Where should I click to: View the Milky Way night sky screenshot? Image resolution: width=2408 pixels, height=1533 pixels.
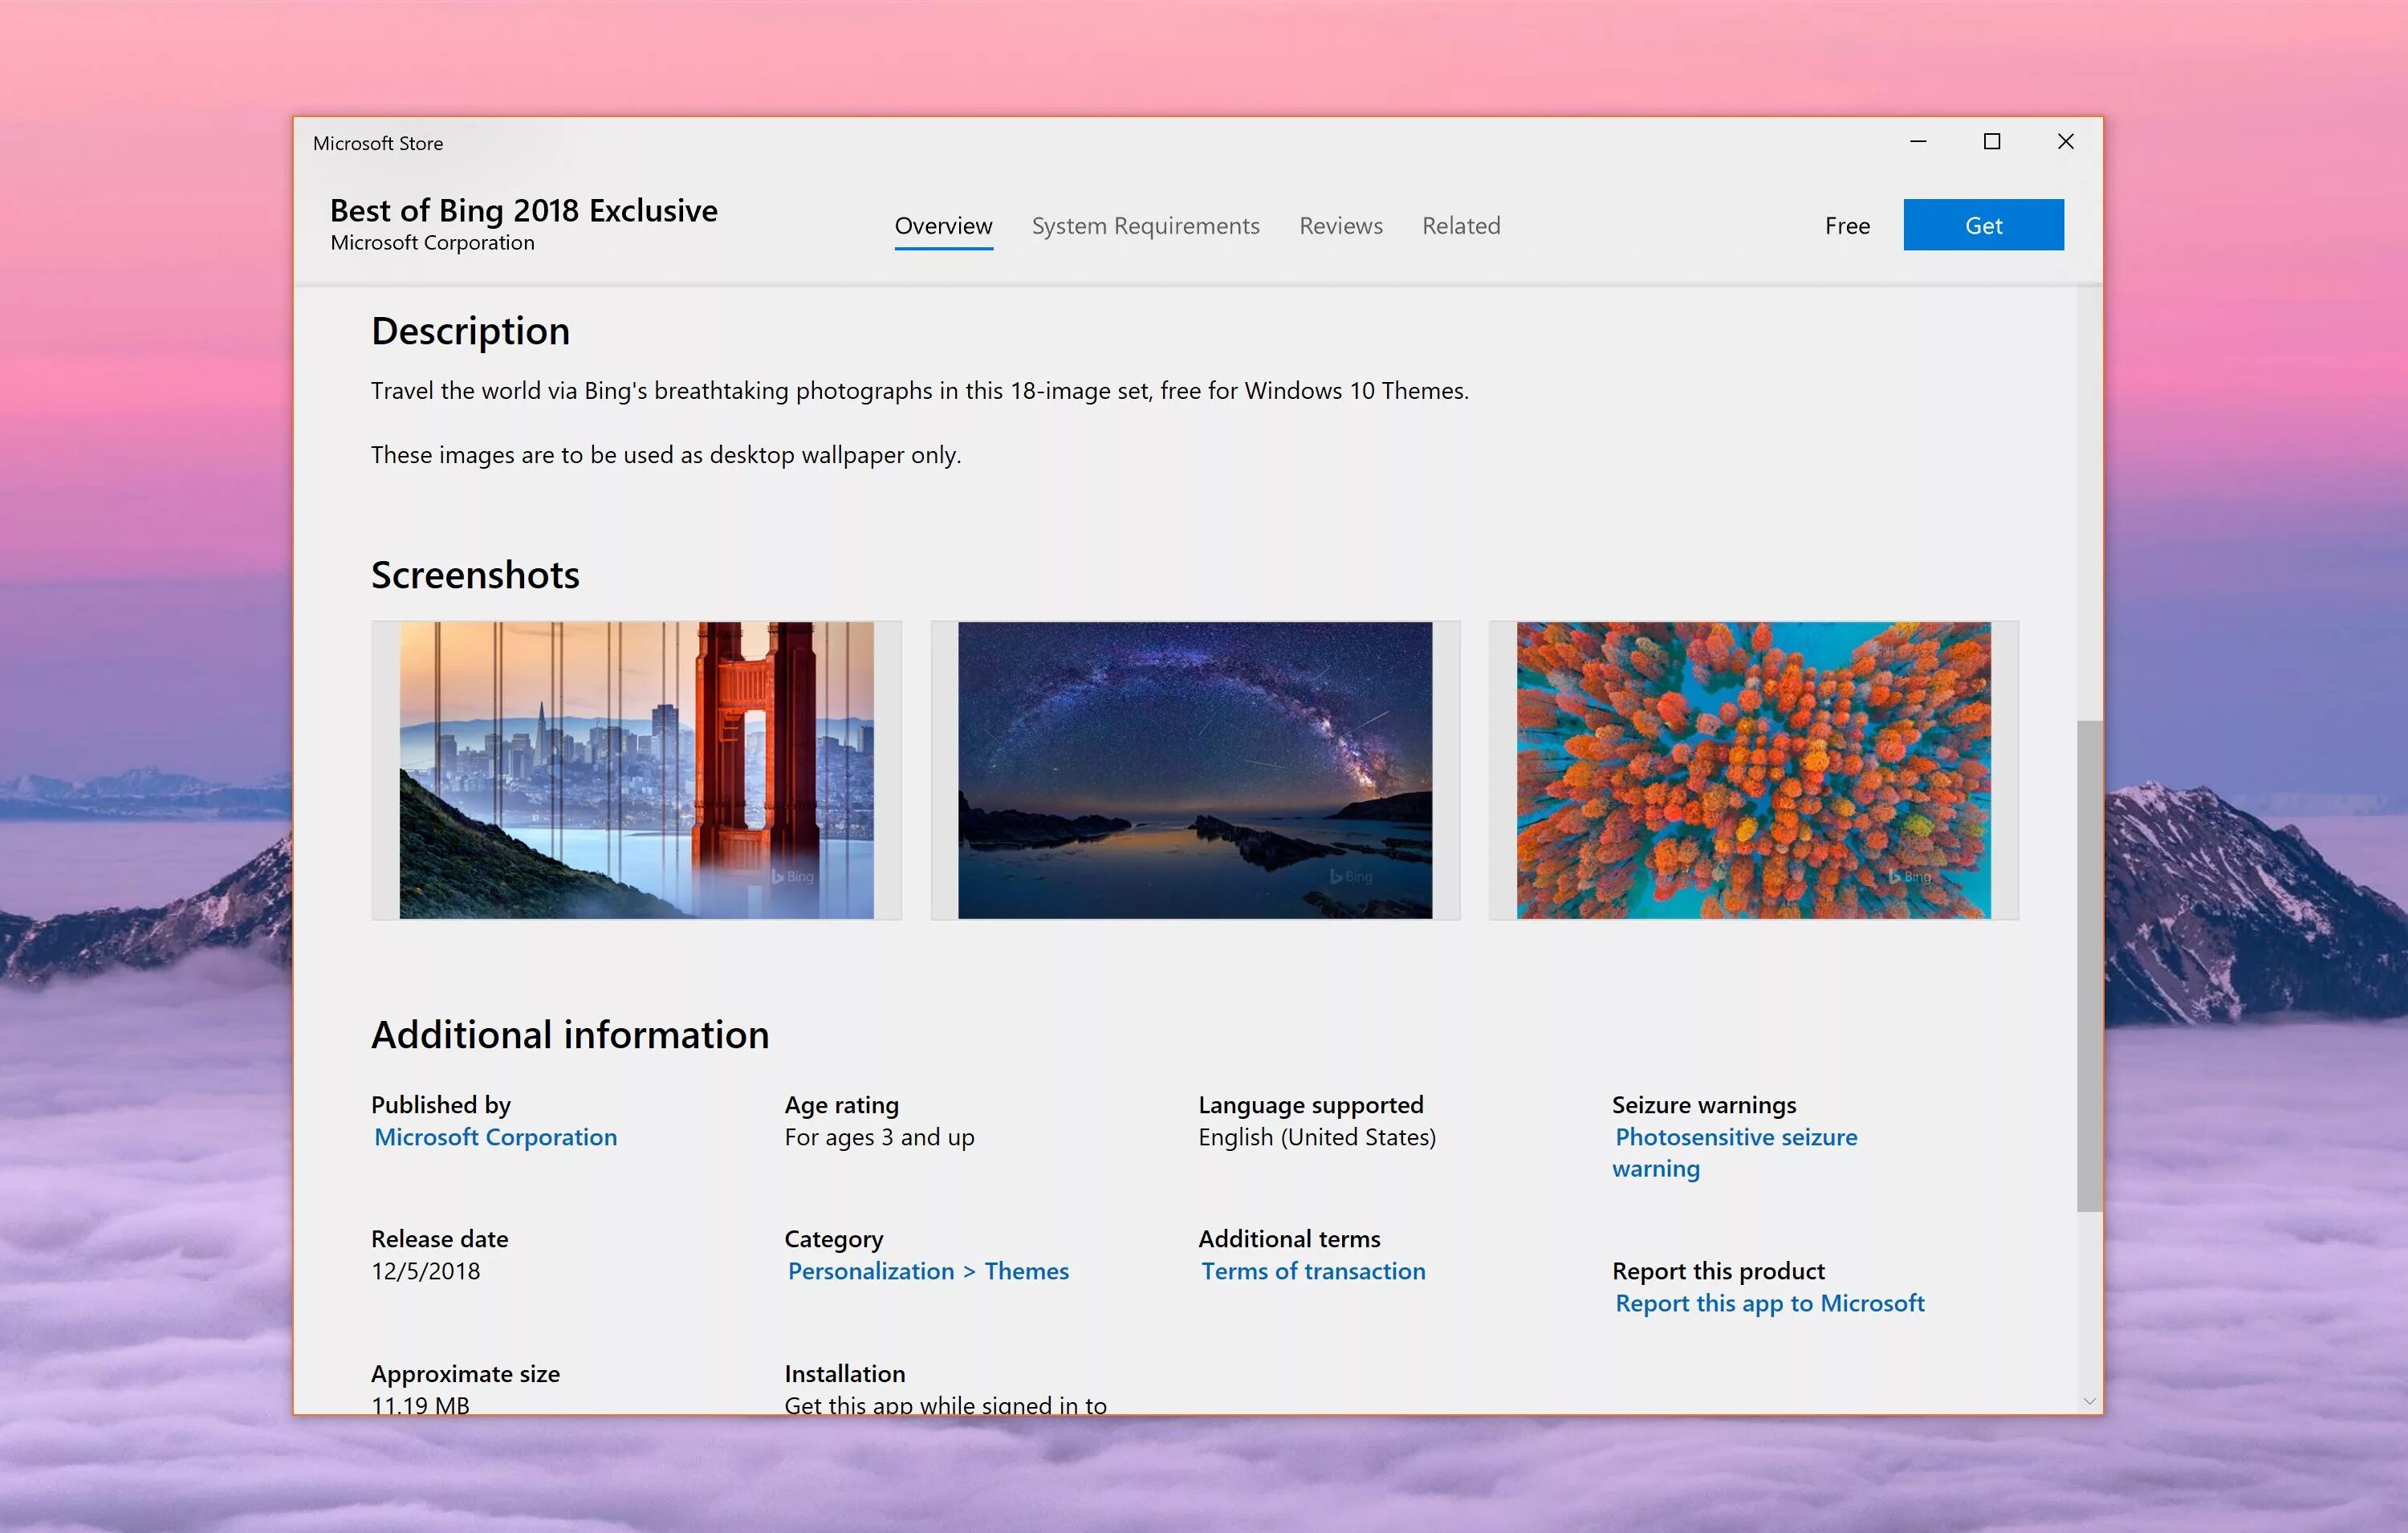point(1194,770)
